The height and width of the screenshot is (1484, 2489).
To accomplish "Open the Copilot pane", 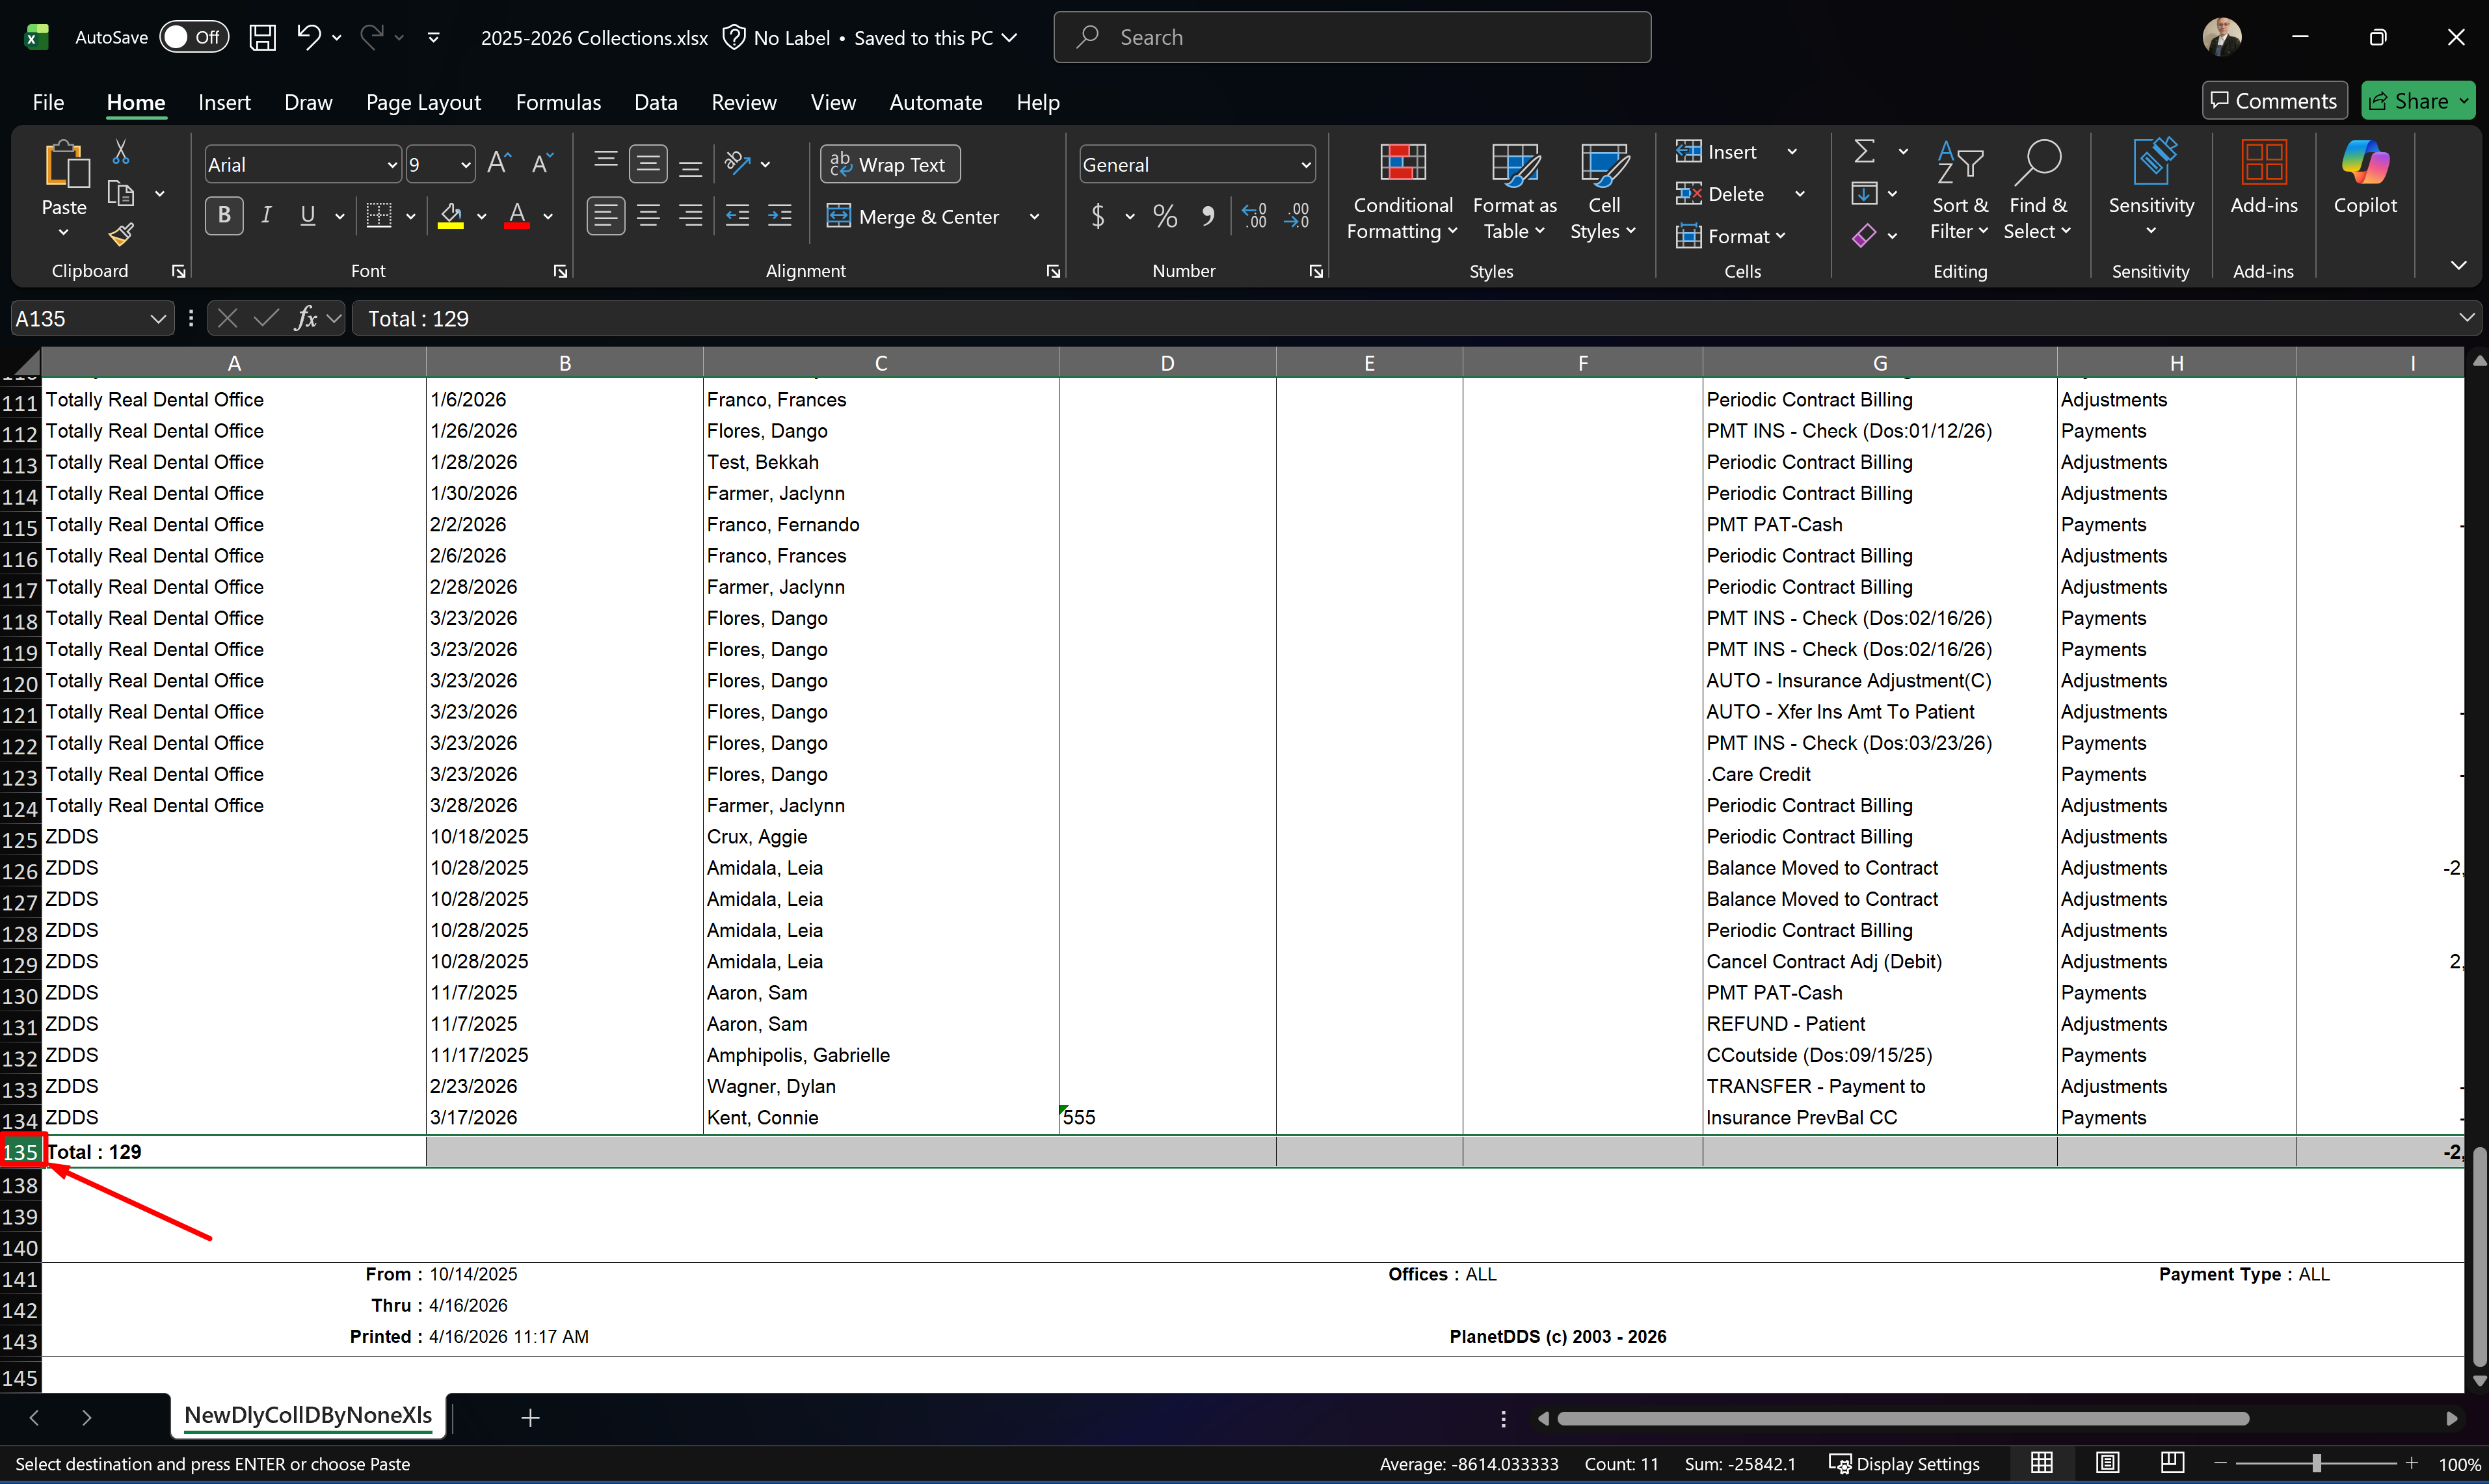I will pyautogui.click(x=2365, y=180).
